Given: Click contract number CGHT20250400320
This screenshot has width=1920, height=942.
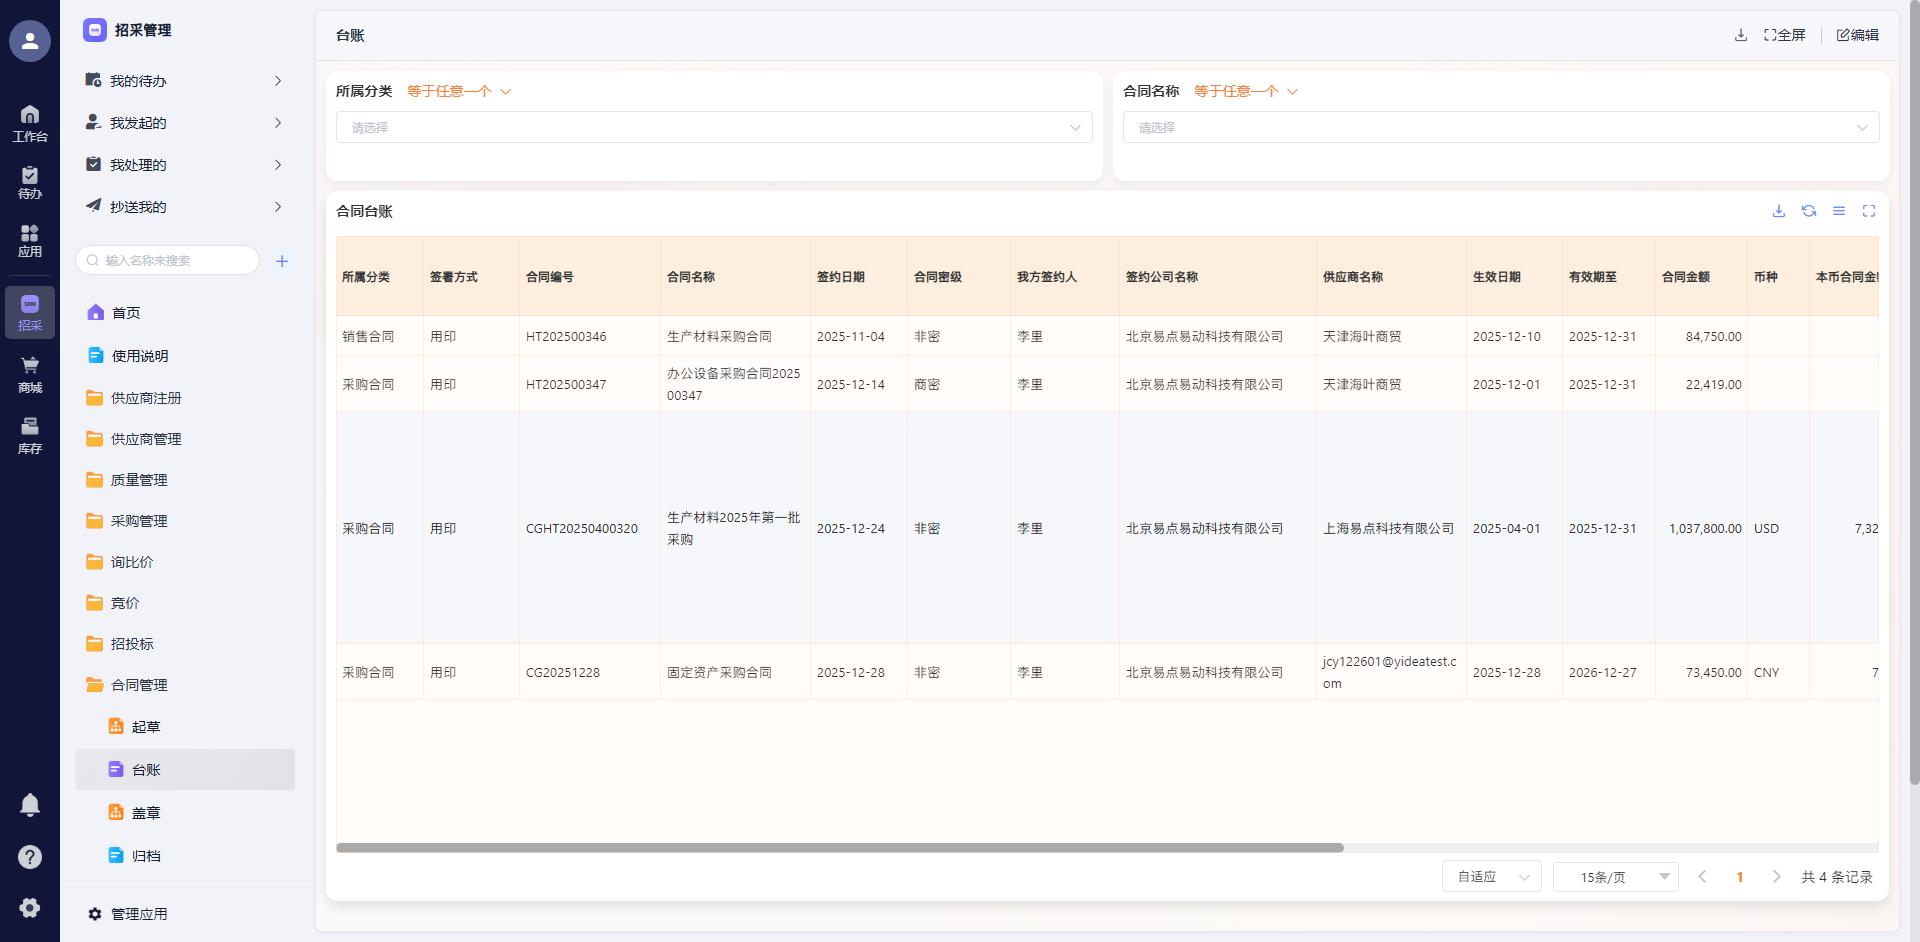Looking at the screenshot, I should click(x=582, y=529).
